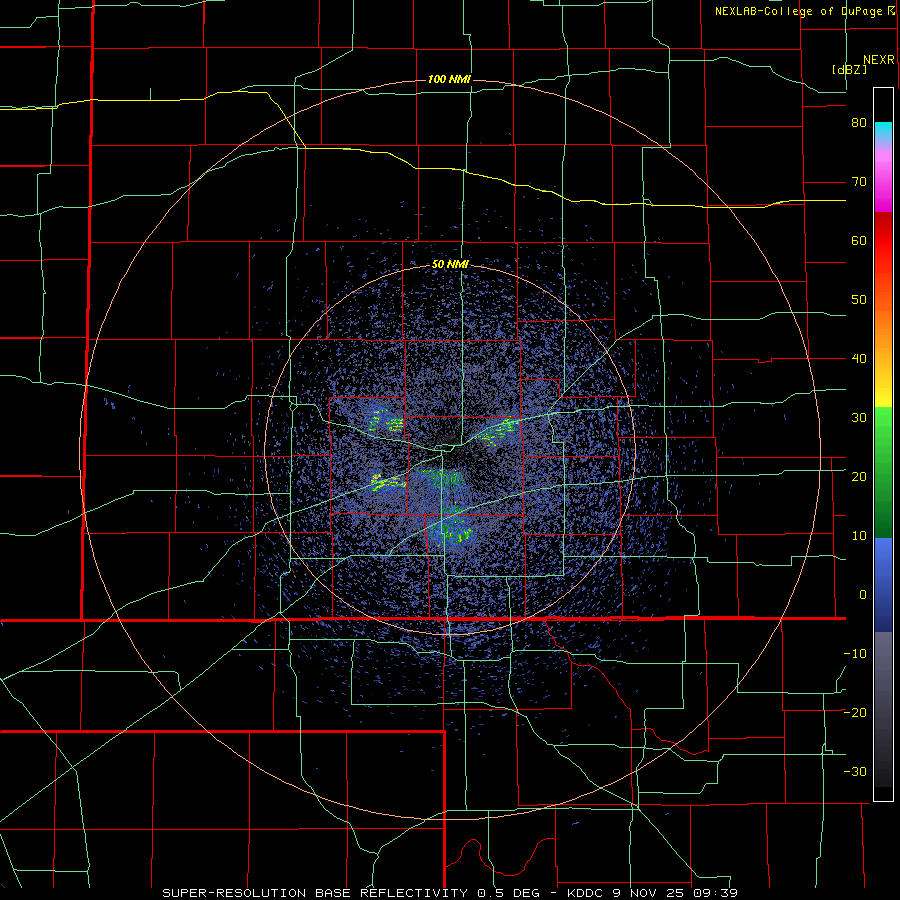The height and width of the screenshot is (900, 900).
Task: Click the 0 dBZ scale value
Action: pyautogui.click(x=863, y=595)
